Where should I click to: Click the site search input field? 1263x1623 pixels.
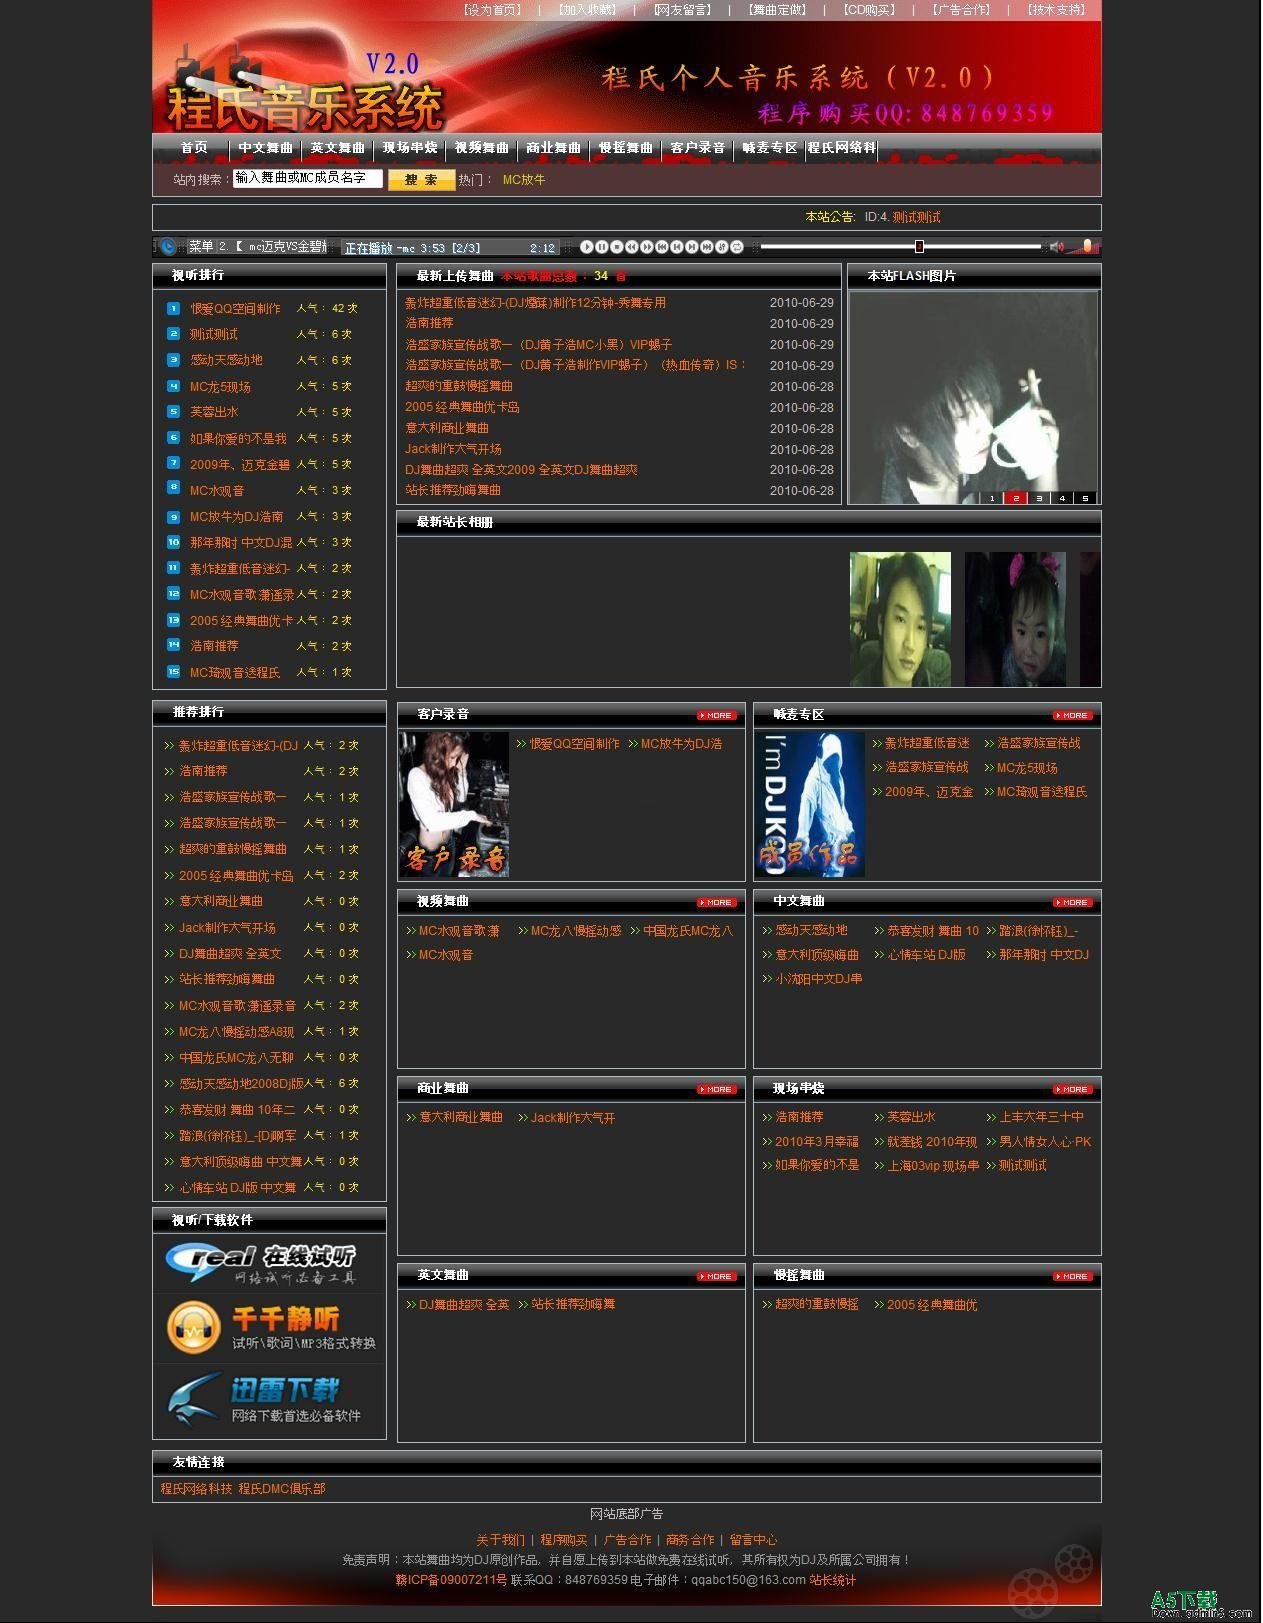click(307, 178)
